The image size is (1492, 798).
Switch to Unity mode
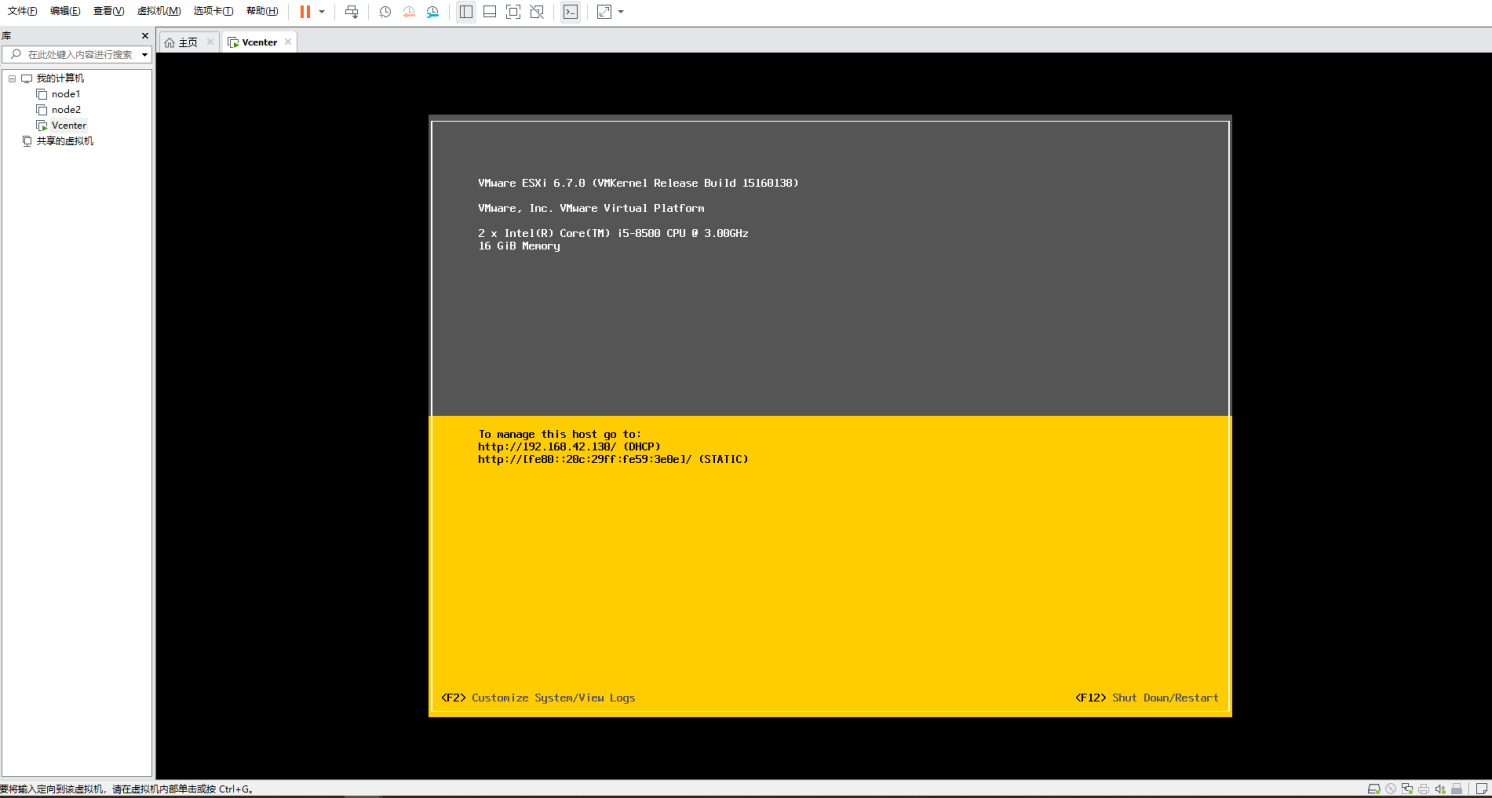(x=537, y=12)
